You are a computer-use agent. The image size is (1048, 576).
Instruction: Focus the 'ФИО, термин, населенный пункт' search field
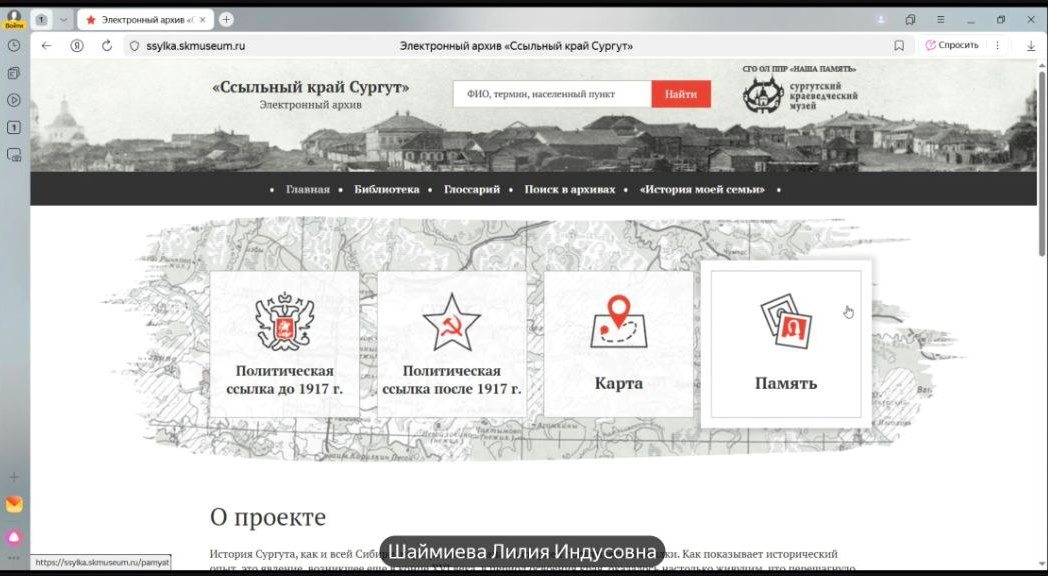pos(552,94)
